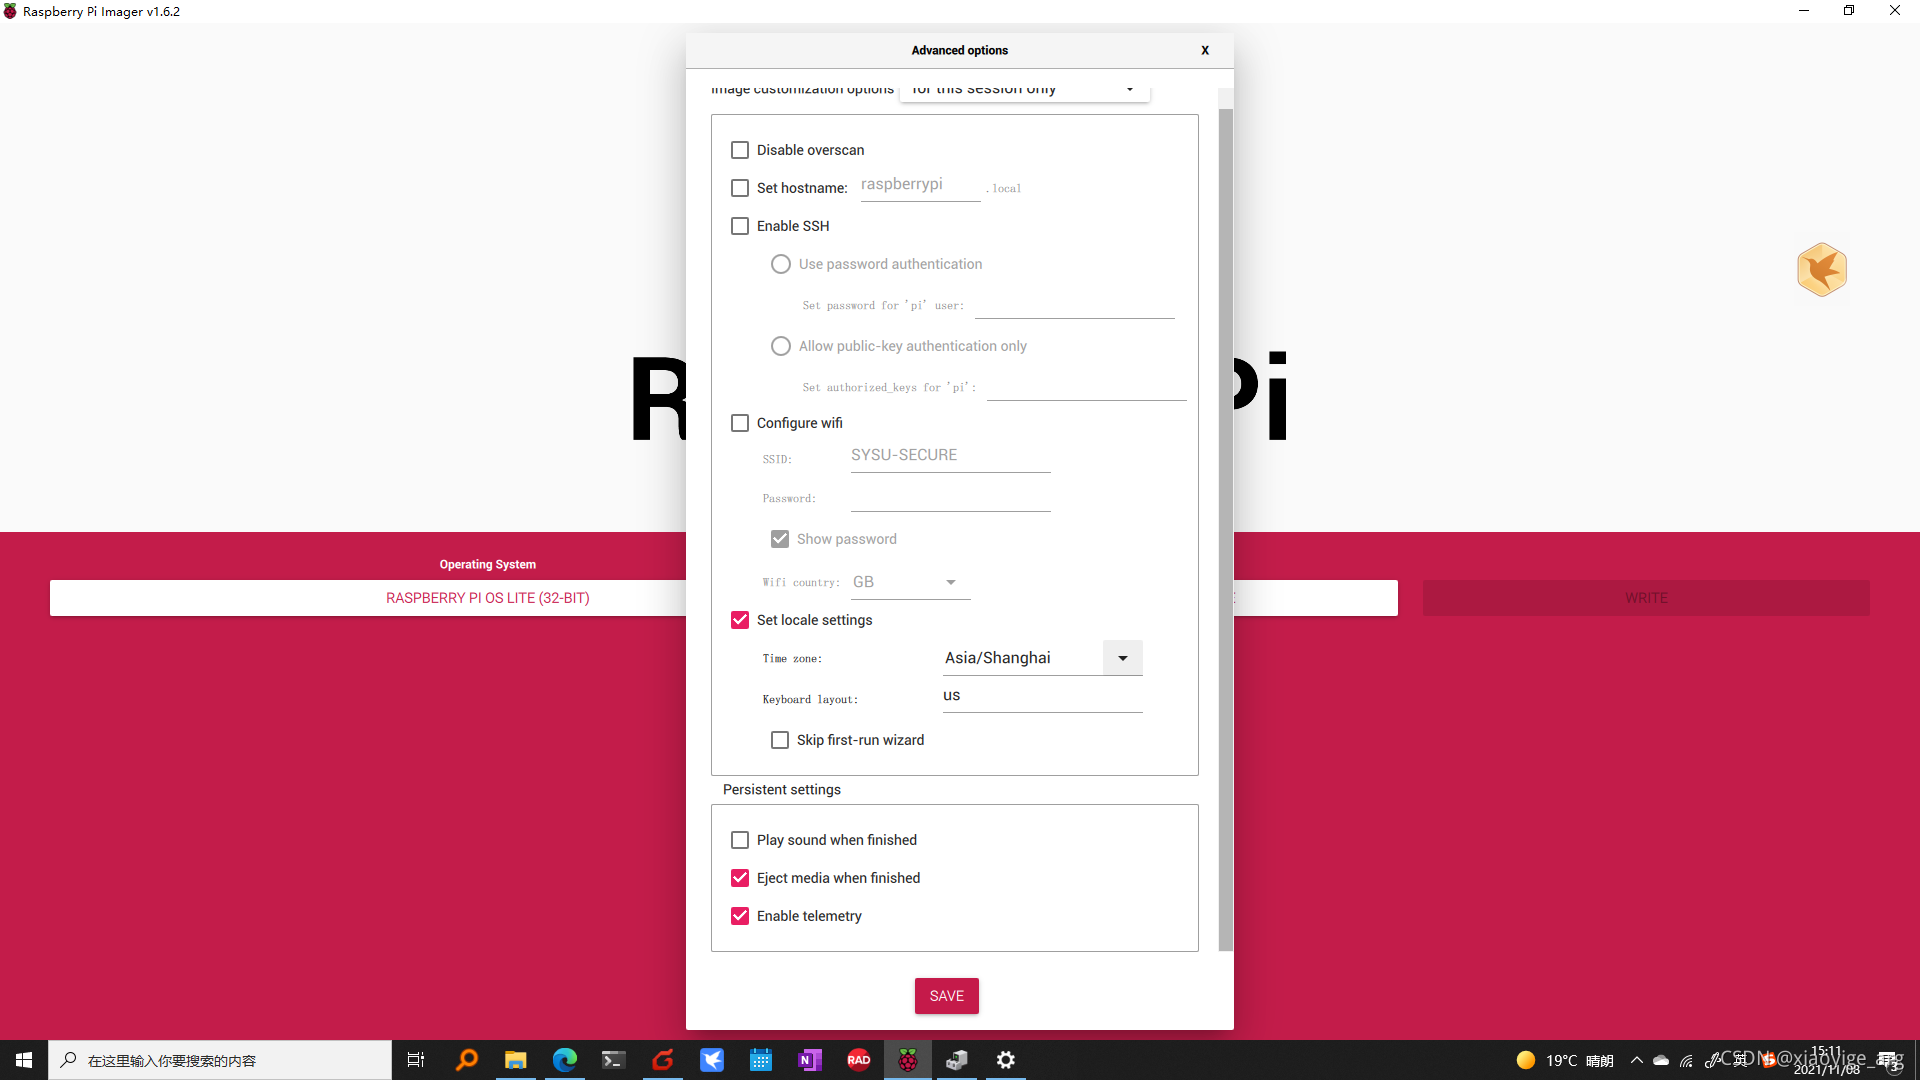Click the SAVE button

pos(947,996)
